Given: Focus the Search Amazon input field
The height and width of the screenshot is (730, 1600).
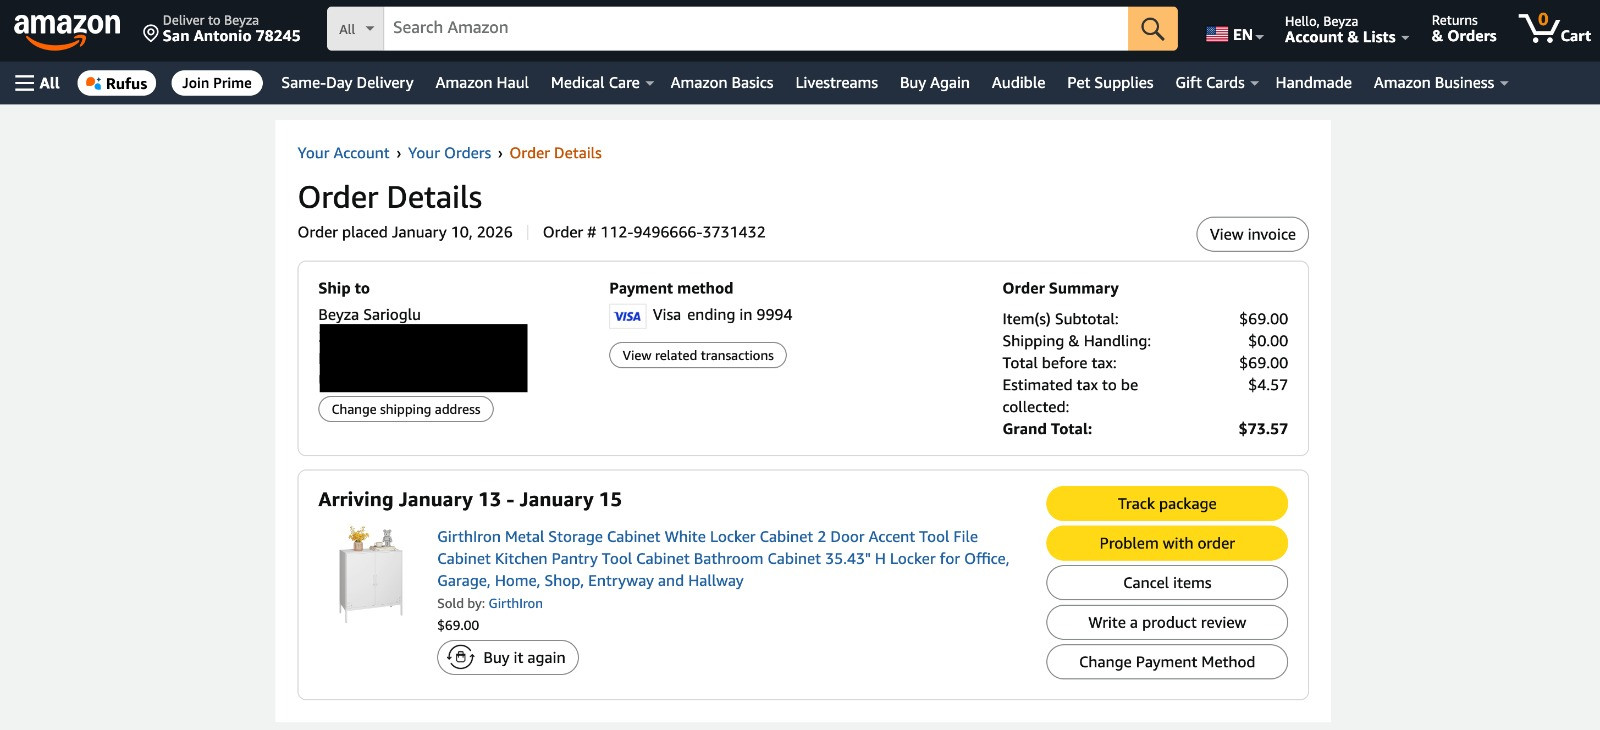Looking at the screenshot, I should (756, 29).
